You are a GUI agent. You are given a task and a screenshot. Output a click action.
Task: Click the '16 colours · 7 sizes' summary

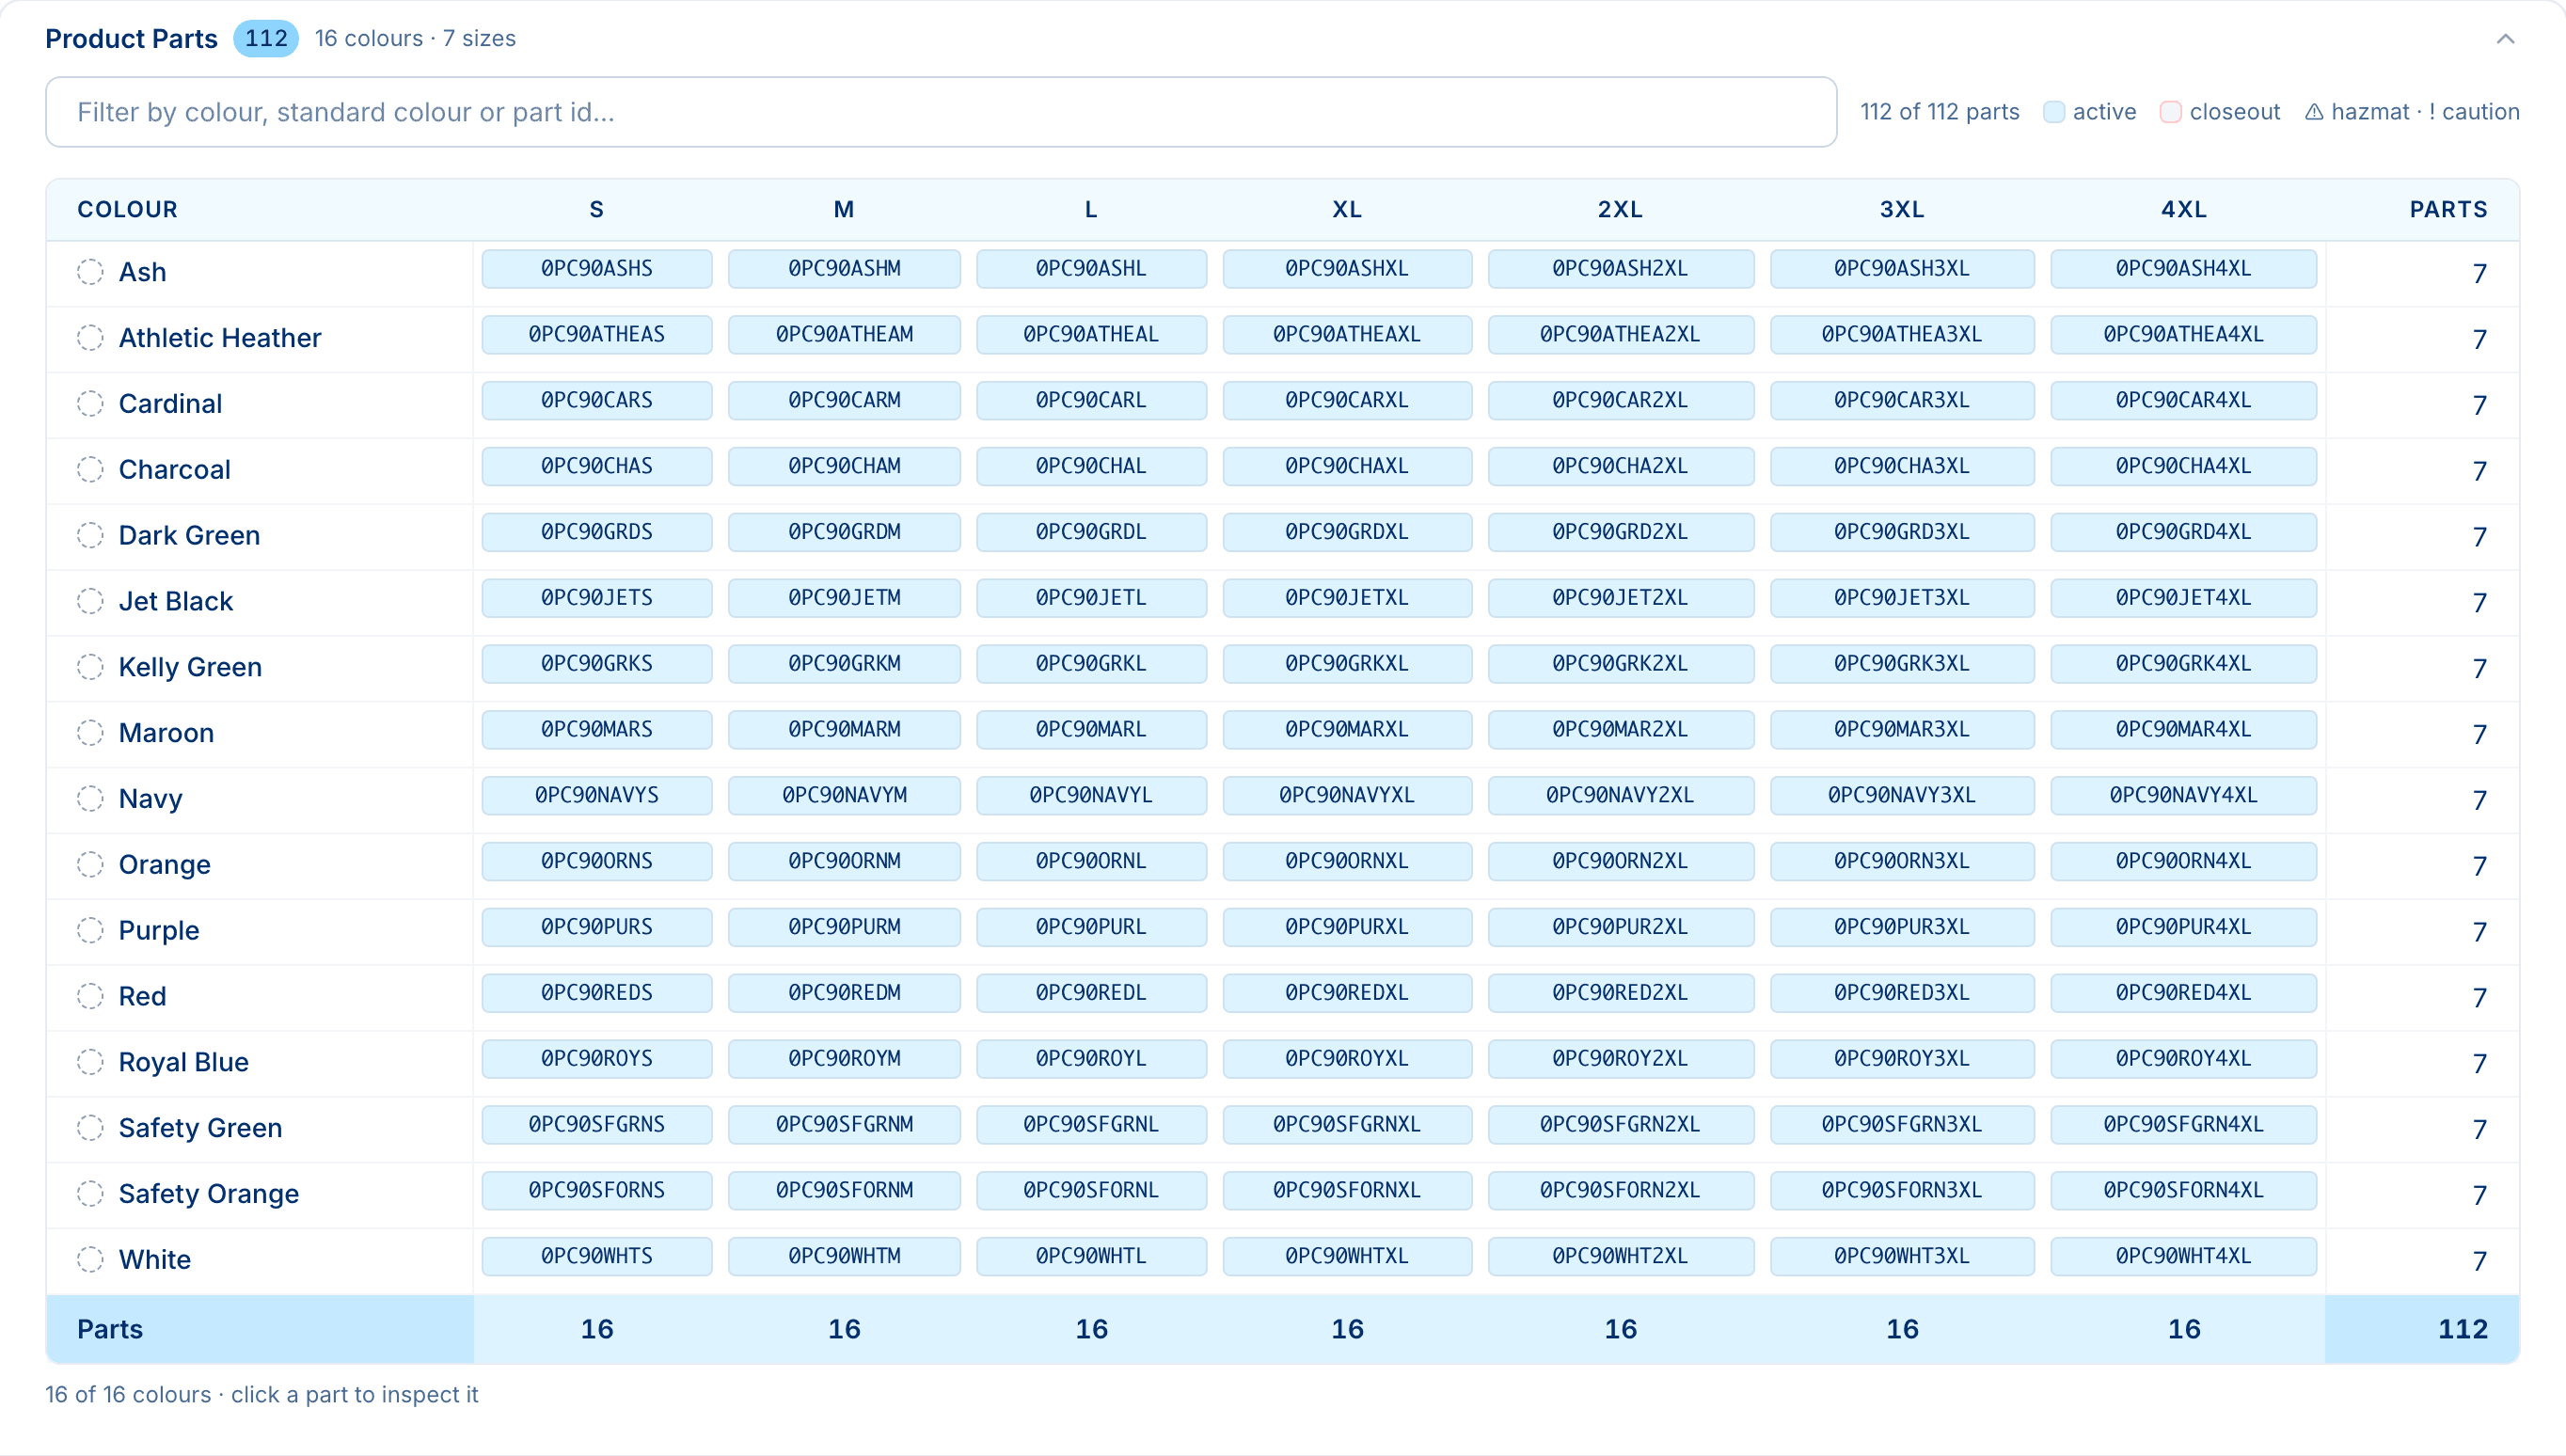[x=415, y=38]
